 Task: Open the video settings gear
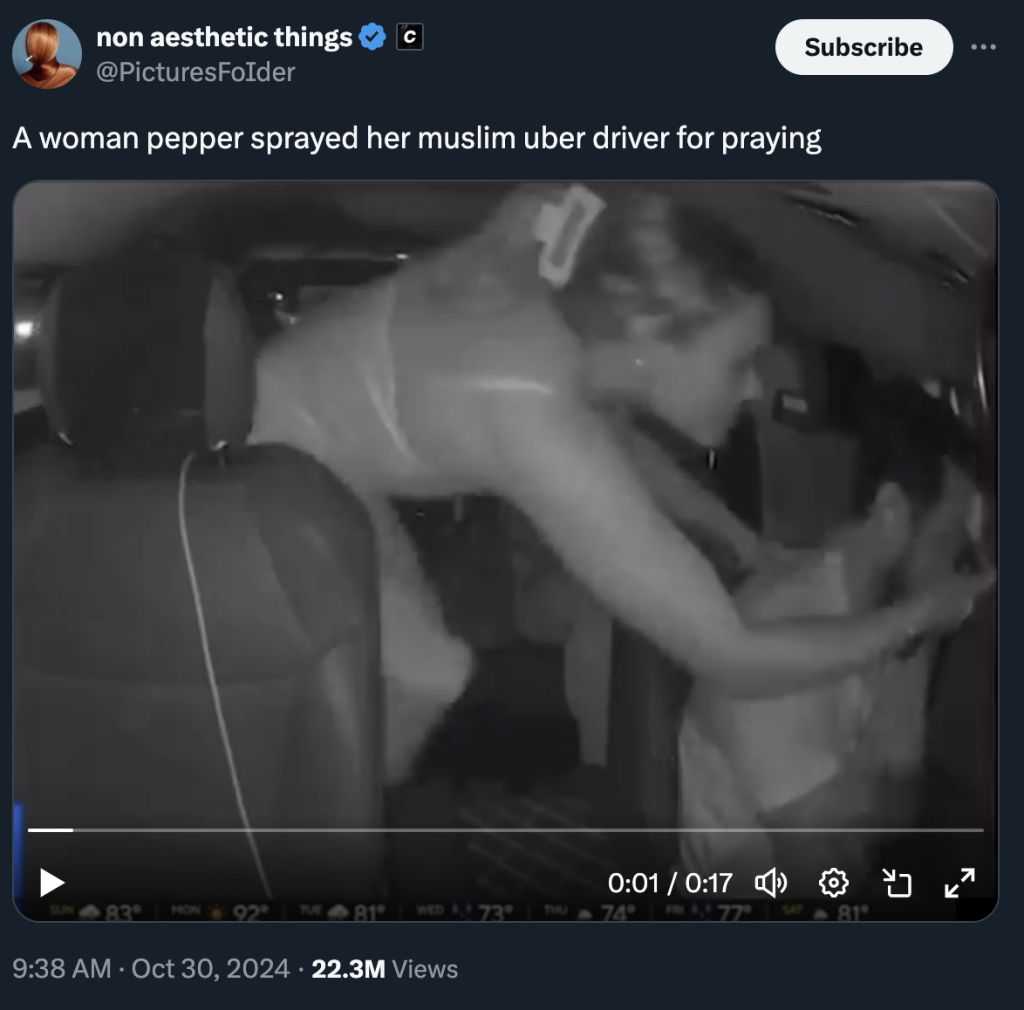pyautogui.click(x=833, y=883)
